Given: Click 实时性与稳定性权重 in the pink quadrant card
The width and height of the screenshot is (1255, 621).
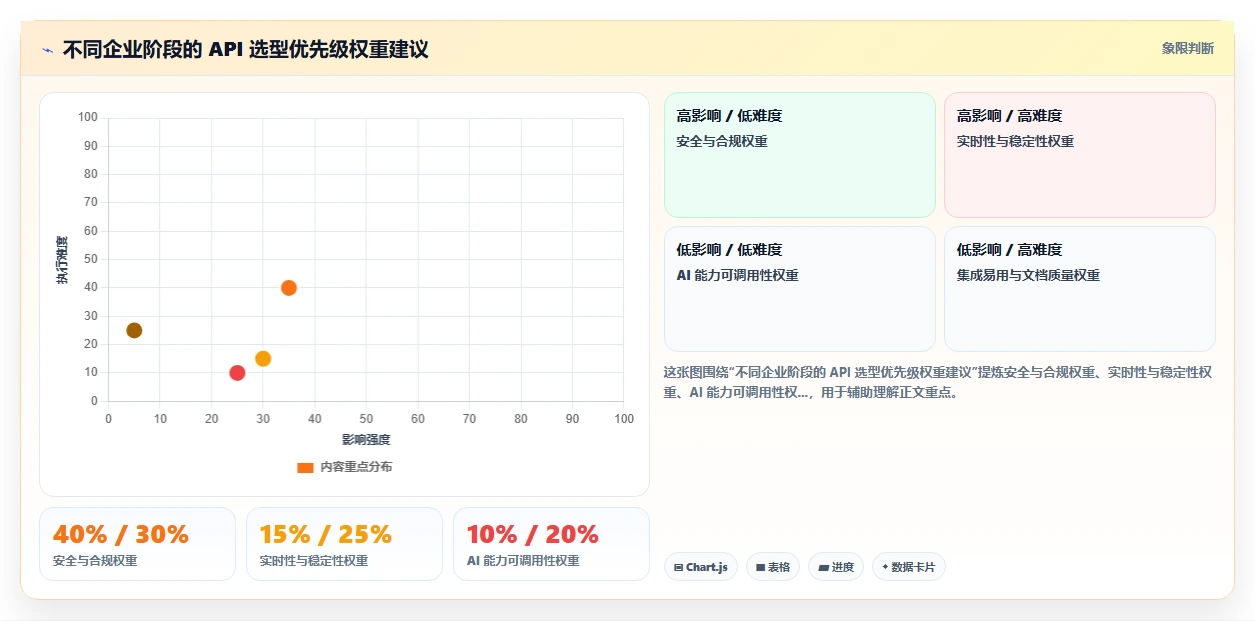Looking at the screenshot, I should (1015, 141).
